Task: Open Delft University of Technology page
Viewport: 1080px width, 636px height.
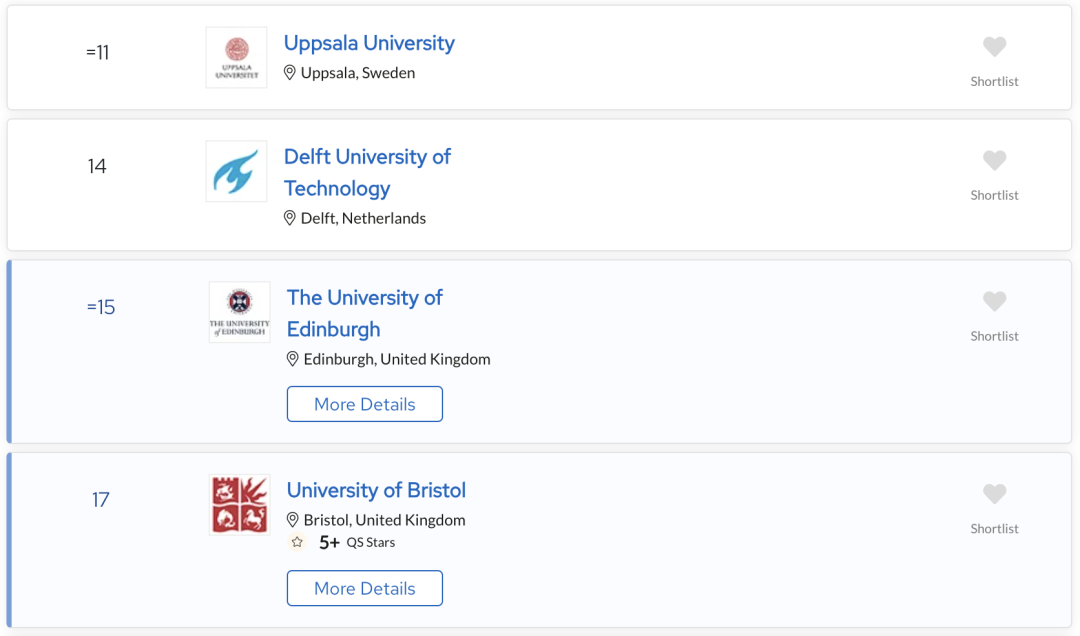Action: (x=367, y=172)
